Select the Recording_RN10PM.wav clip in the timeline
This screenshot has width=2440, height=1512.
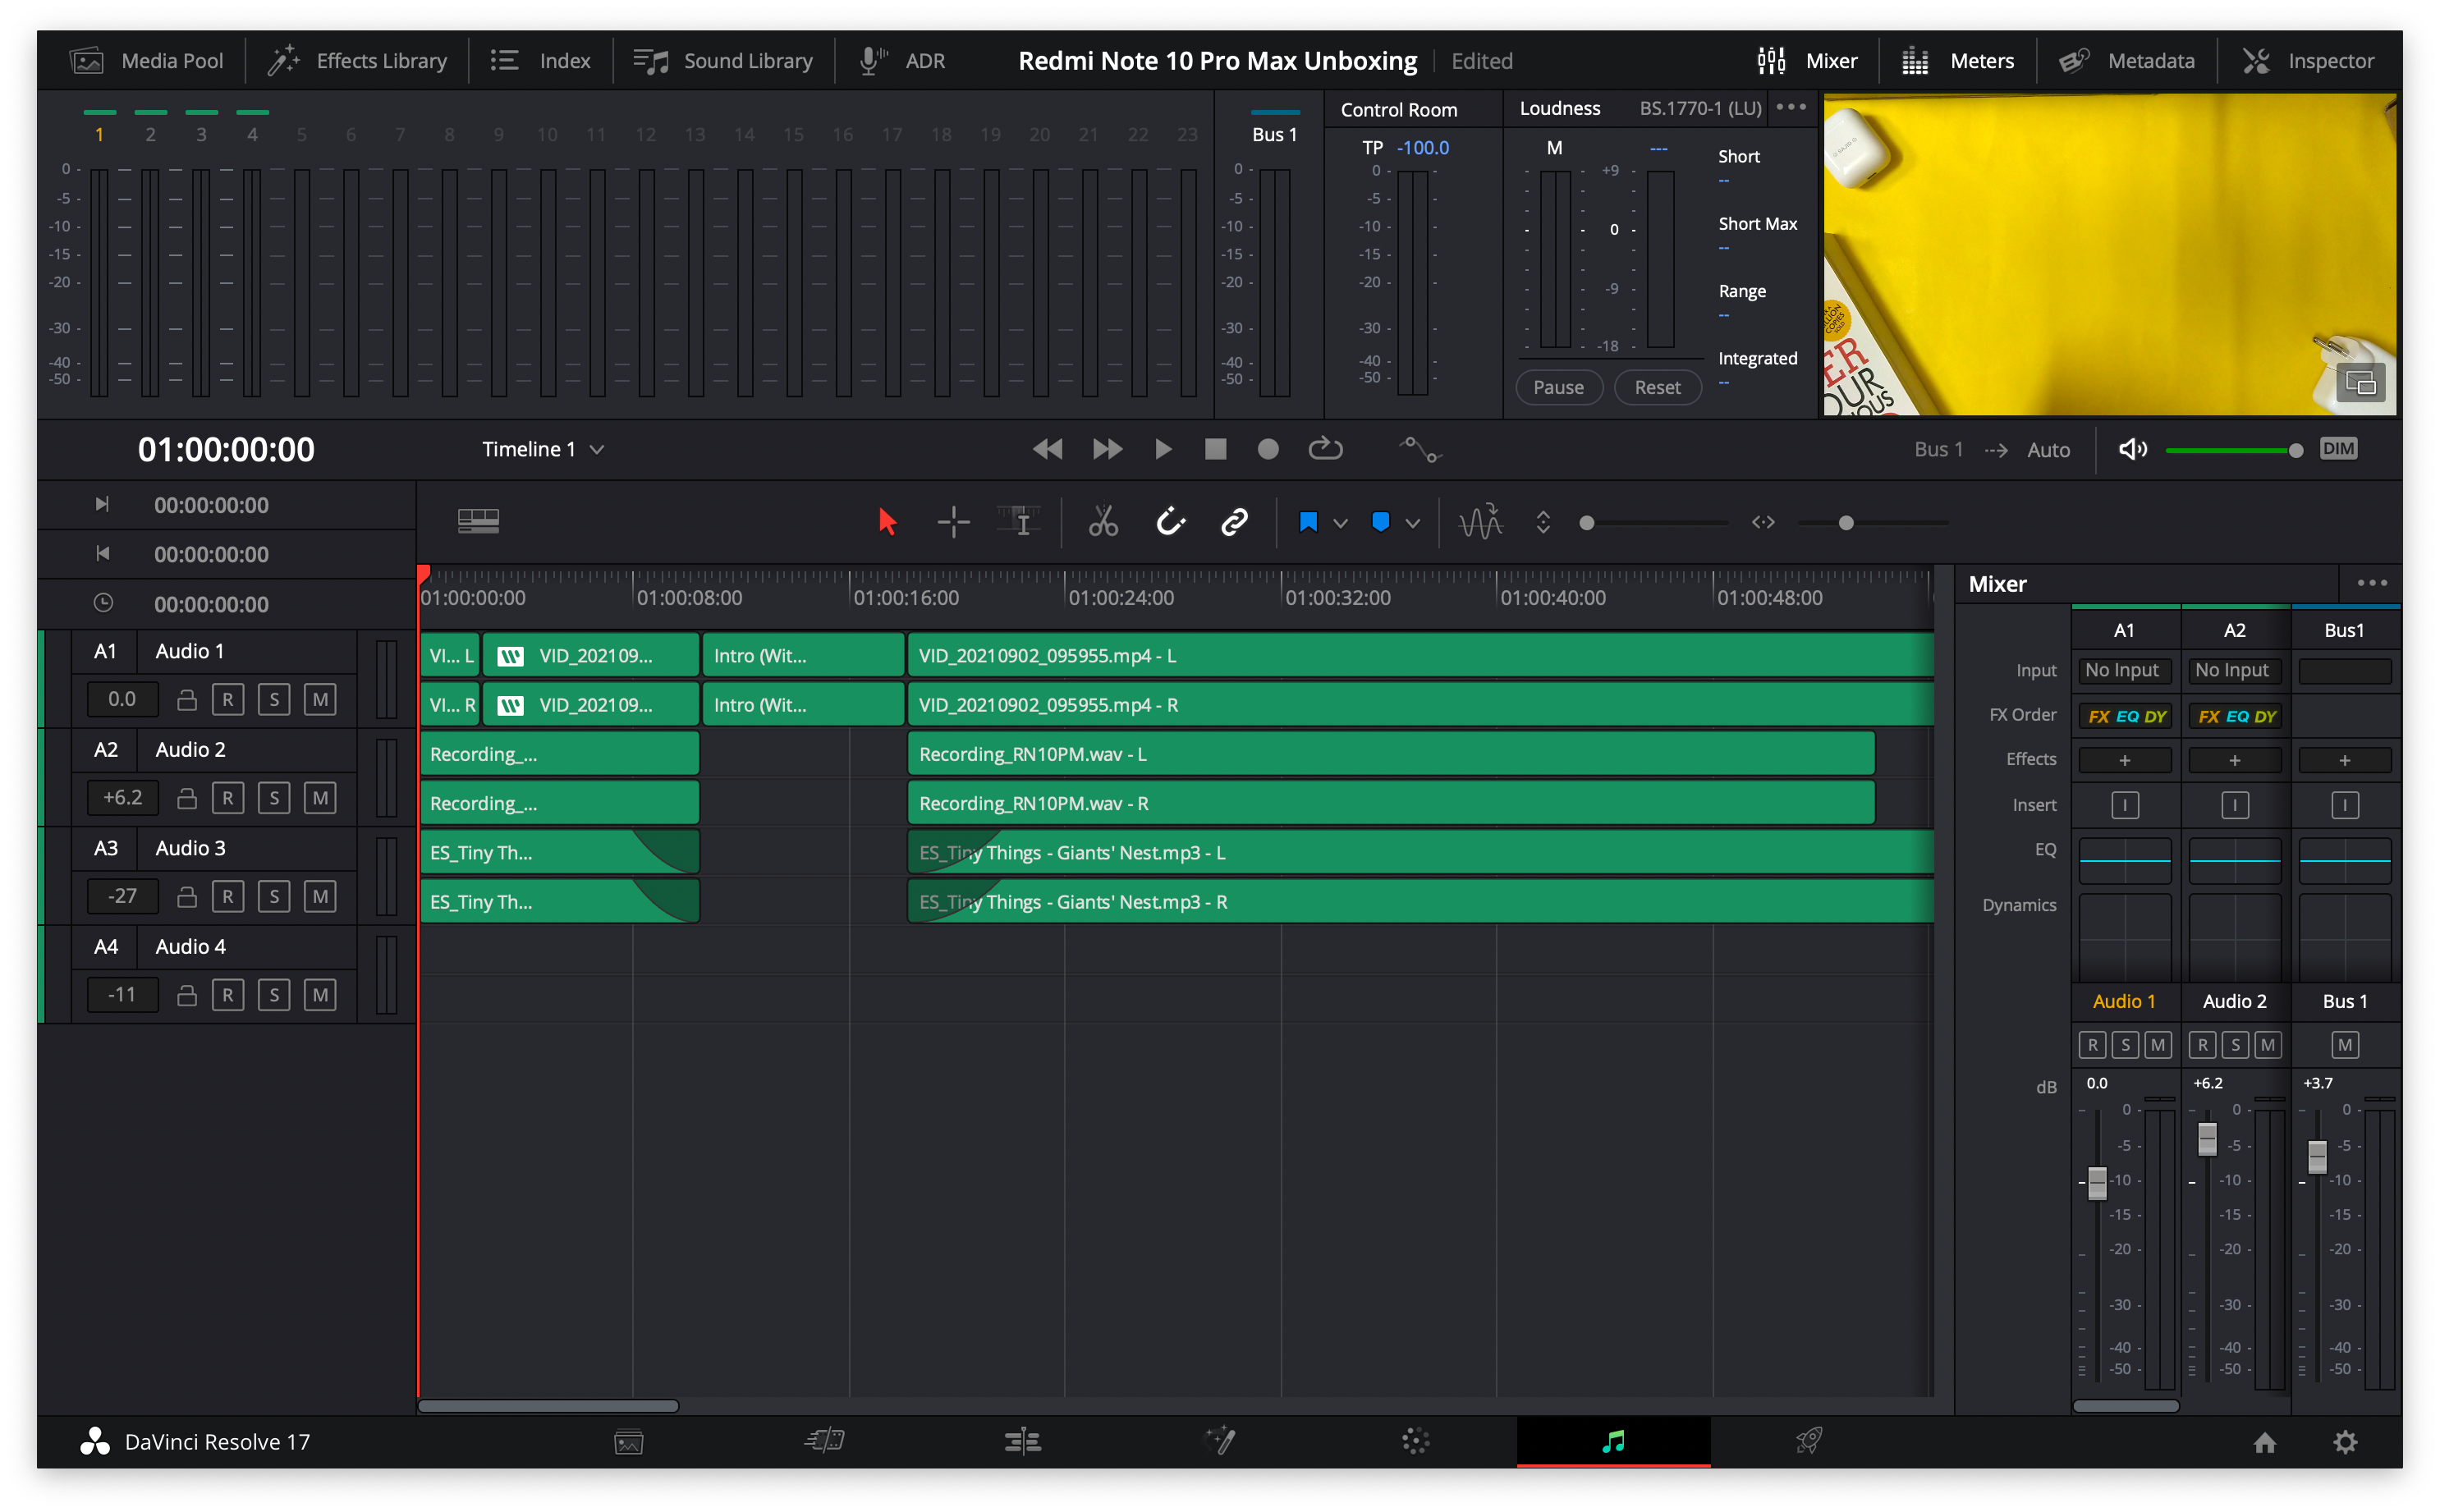click(1390, 753)
